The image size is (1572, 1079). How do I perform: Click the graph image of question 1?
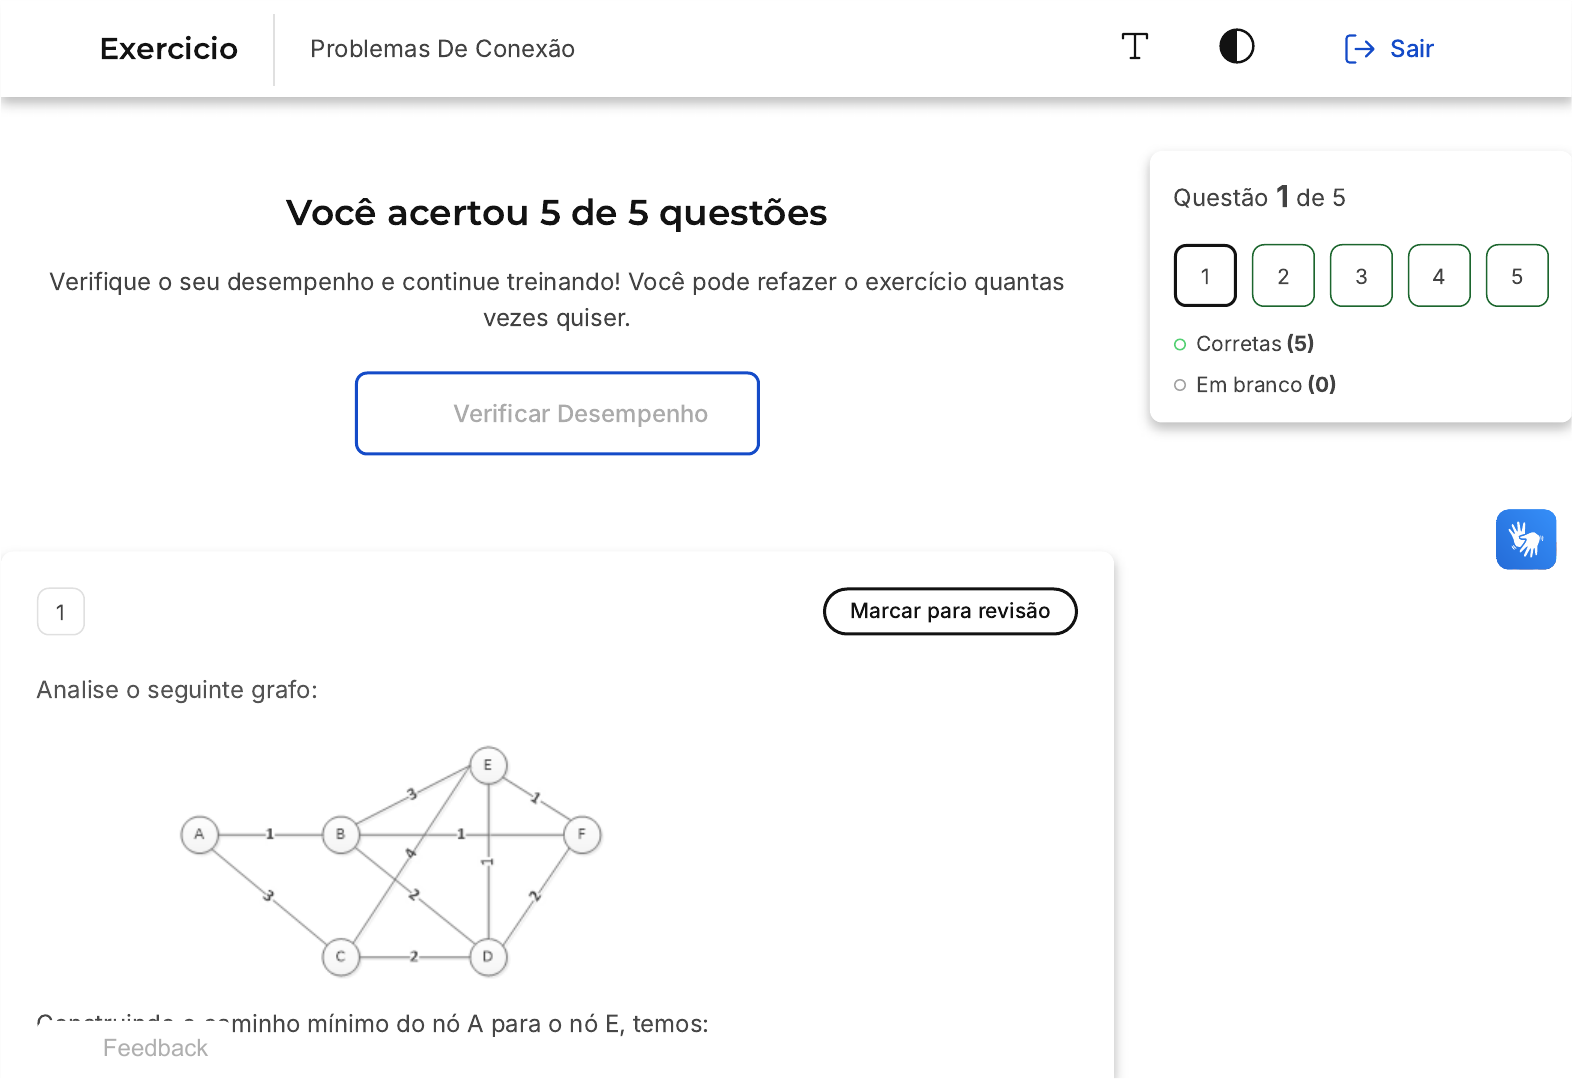click(x=390, y=861)
